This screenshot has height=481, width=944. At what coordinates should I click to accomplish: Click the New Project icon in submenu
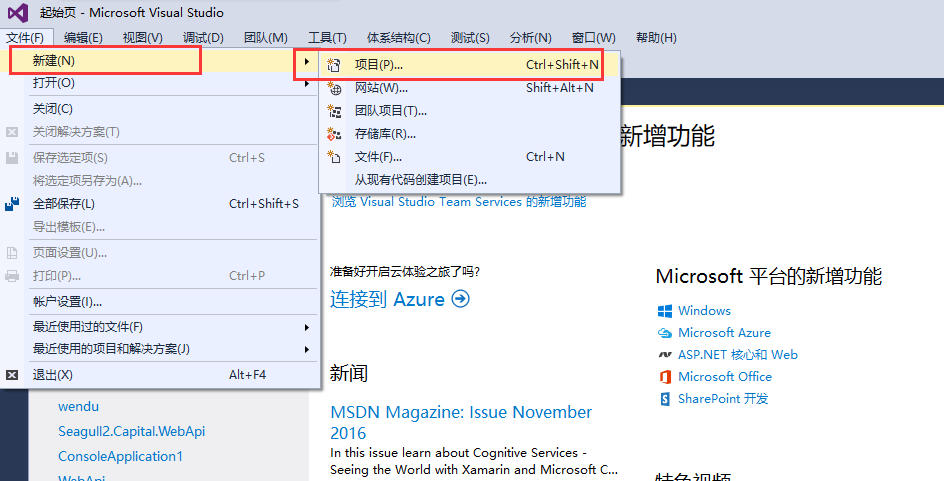click(334, 65)
